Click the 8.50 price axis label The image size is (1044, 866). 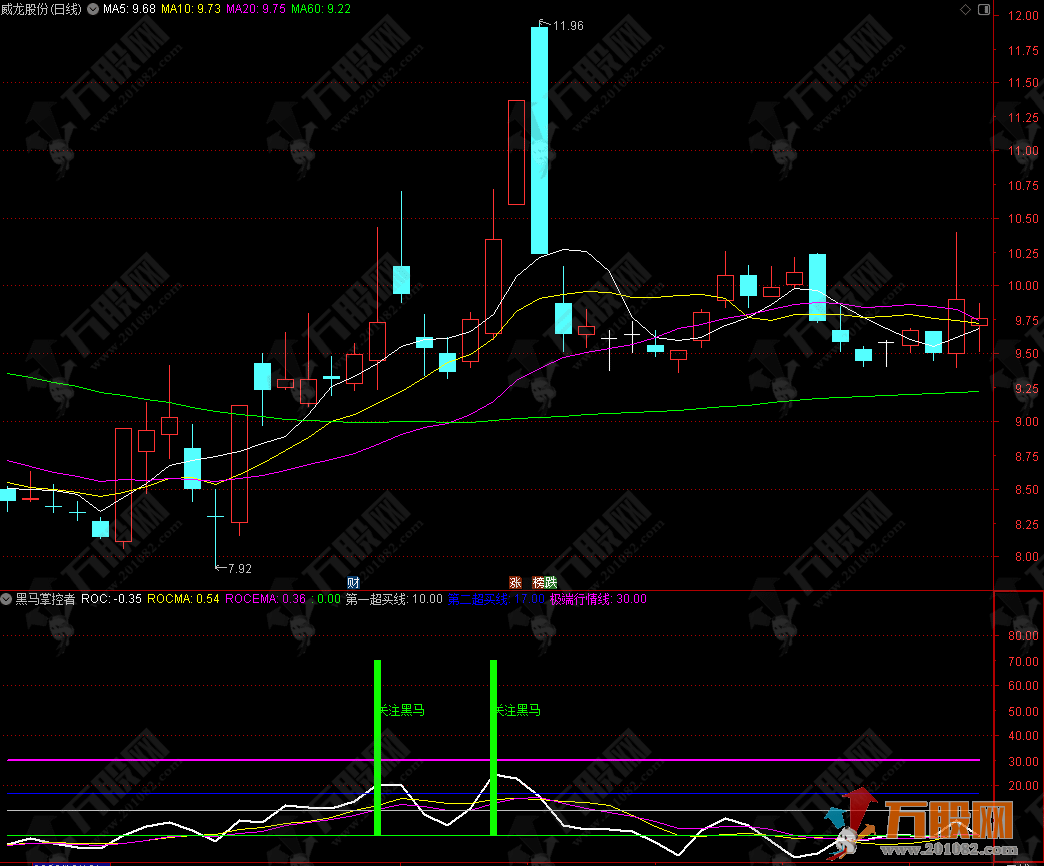pos(1025,490)
